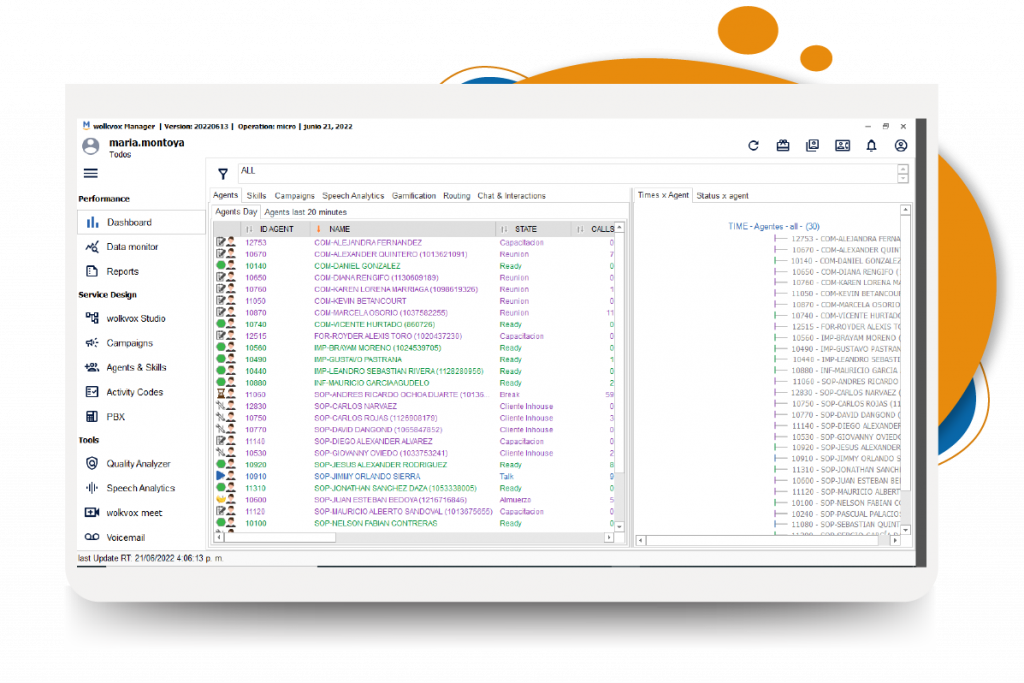Viewport: 1024px width, 683px height.
Task: Open the Chat & Interactions tab
Action: pyautogui.click(x=511, y=196)
